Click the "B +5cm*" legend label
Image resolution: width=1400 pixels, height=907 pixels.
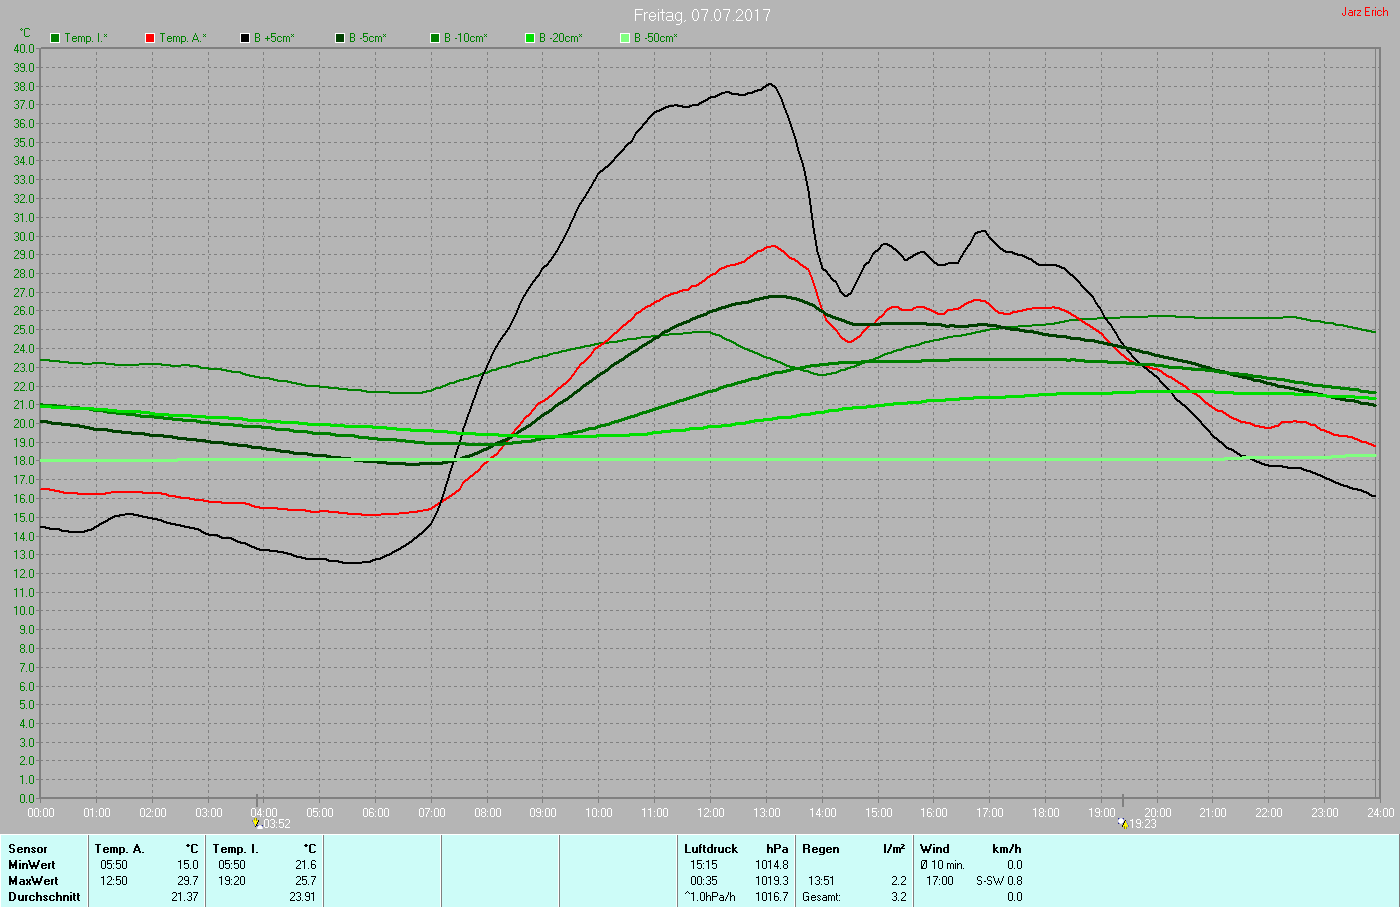(x=274, y=38)
